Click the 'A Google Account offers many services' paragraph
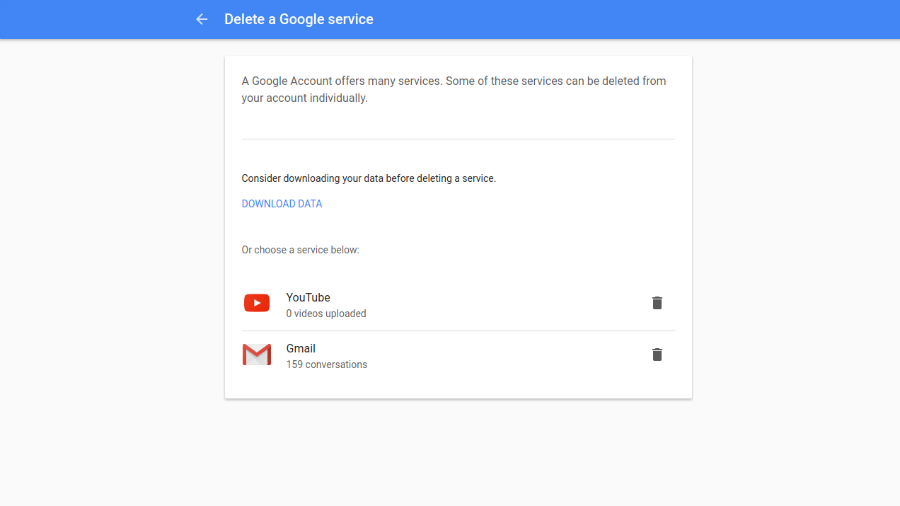 tap(453, 89)
